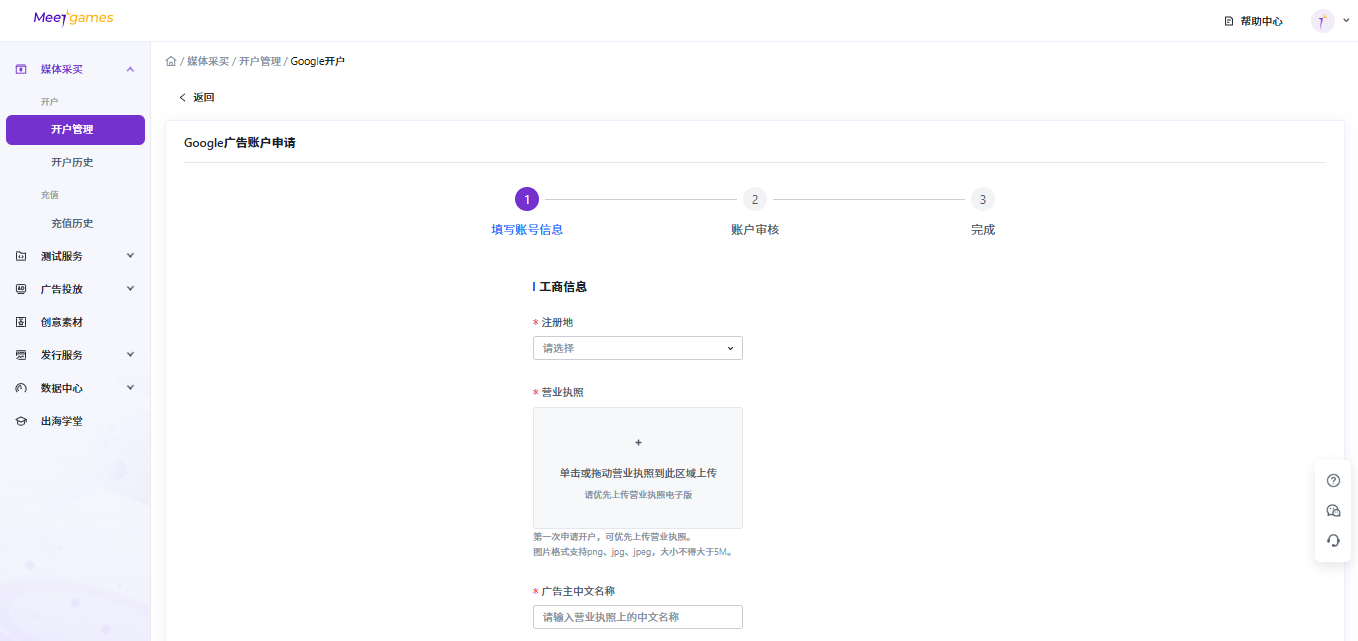Select the 测试服务 icon in sidebar
This screenshot has height=641, width=1358.
point(22,255)
